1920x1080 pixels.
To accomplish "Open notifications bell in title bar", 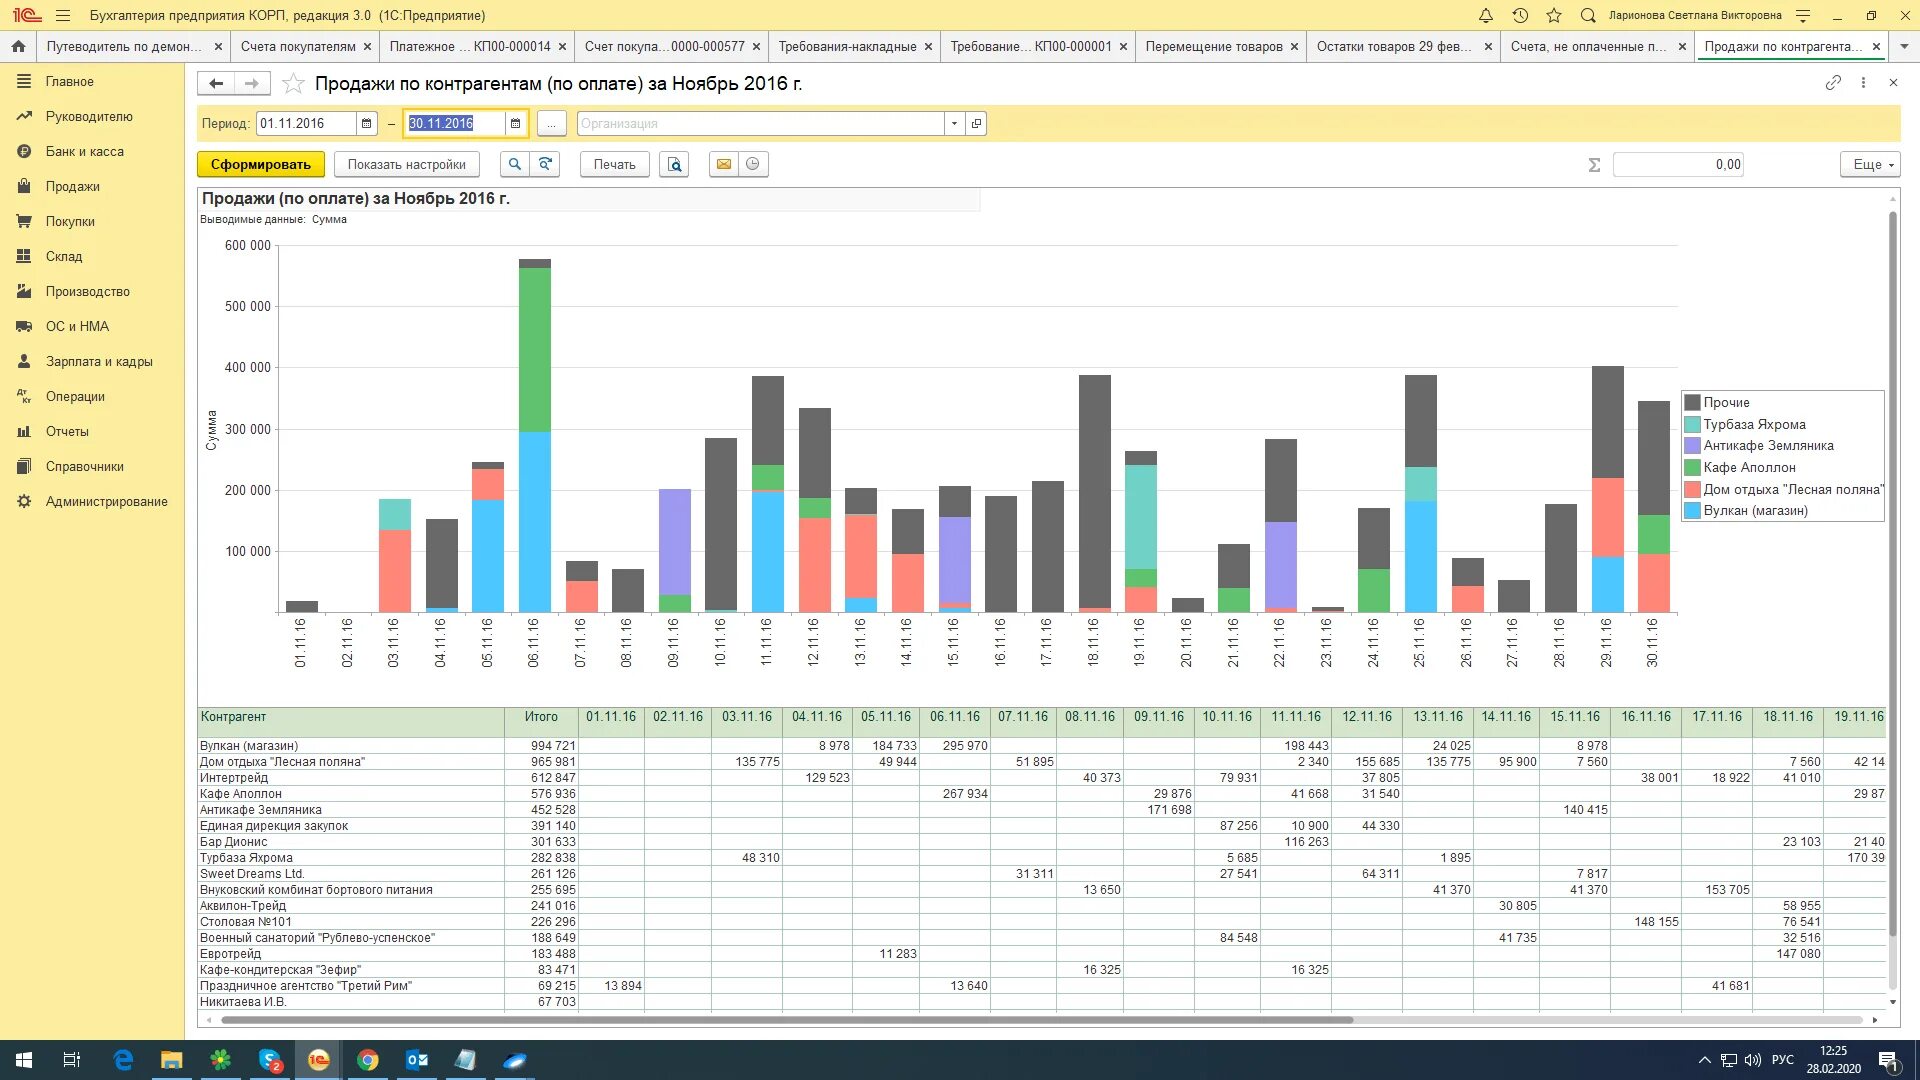I will point(1485,16).
